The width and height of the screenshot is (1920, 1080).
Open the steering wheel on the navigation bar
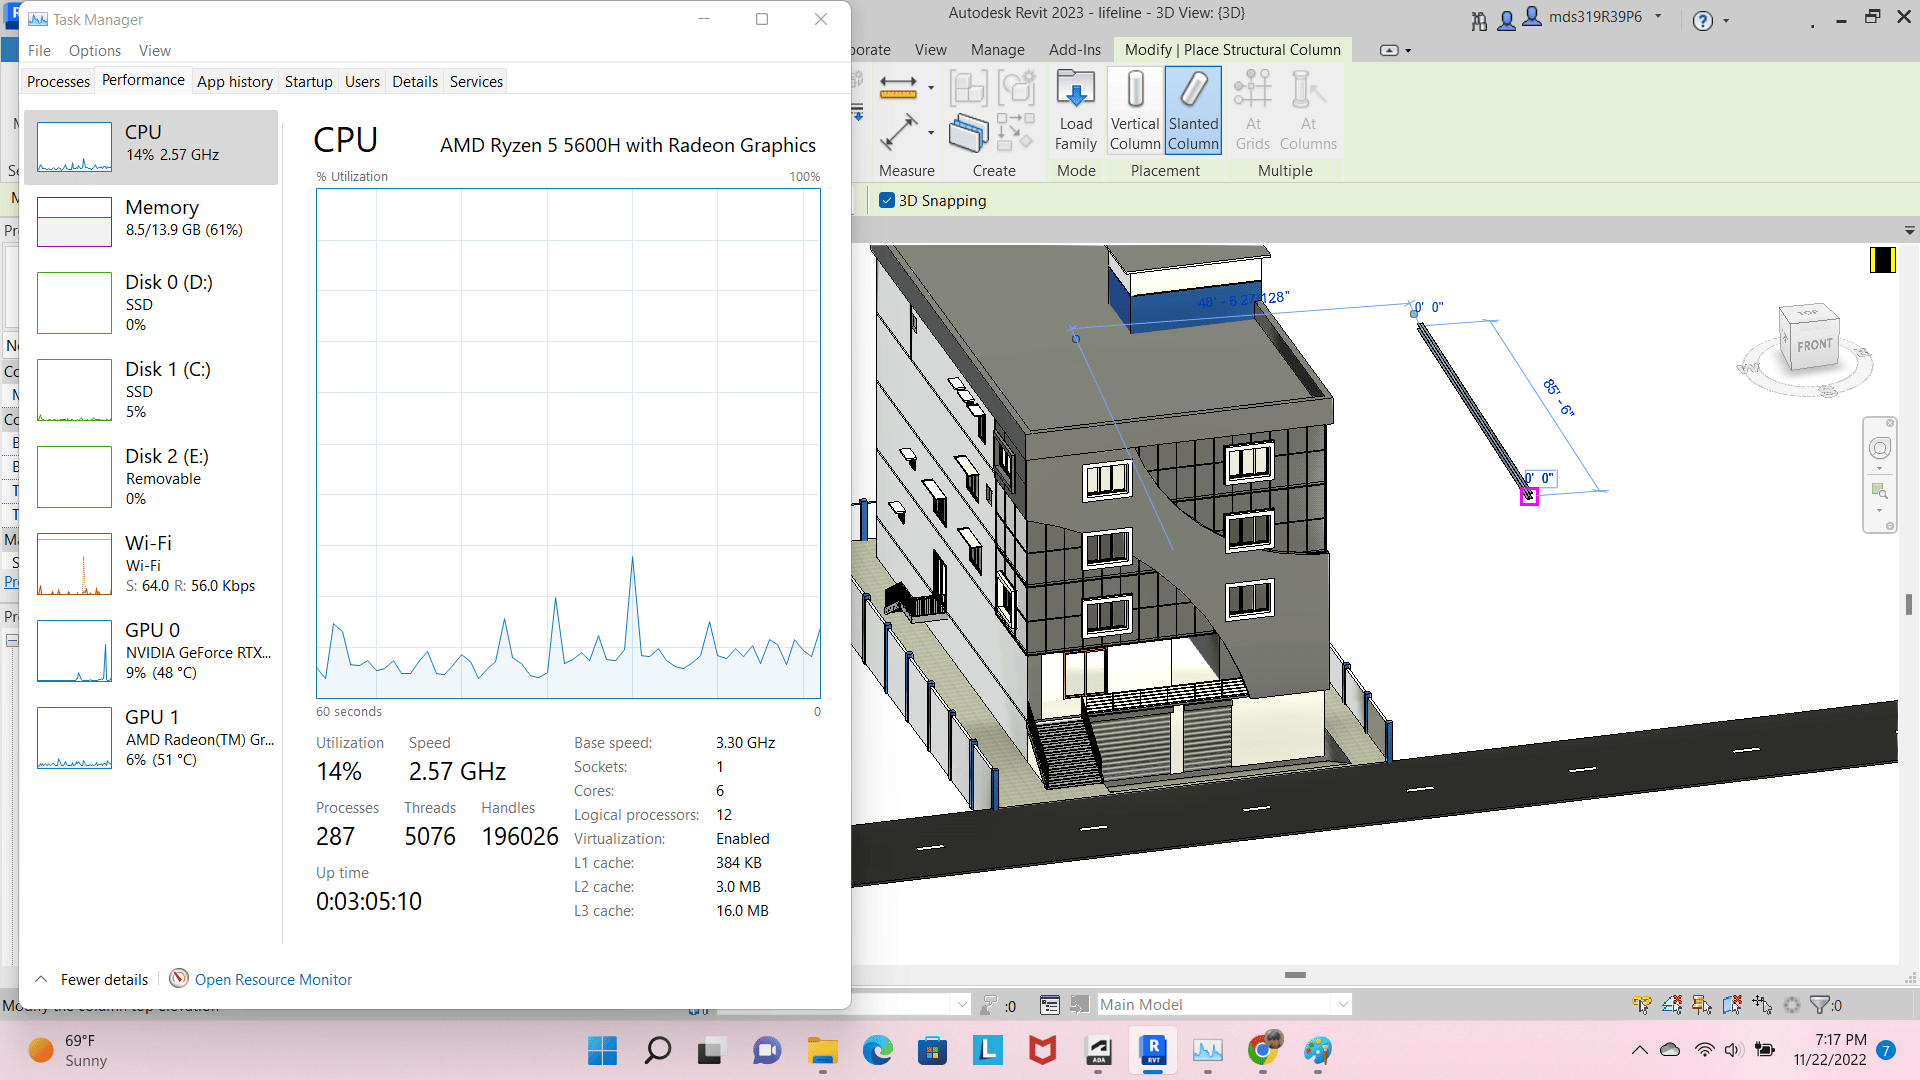pyautogui.click(x=1880, y=449)
